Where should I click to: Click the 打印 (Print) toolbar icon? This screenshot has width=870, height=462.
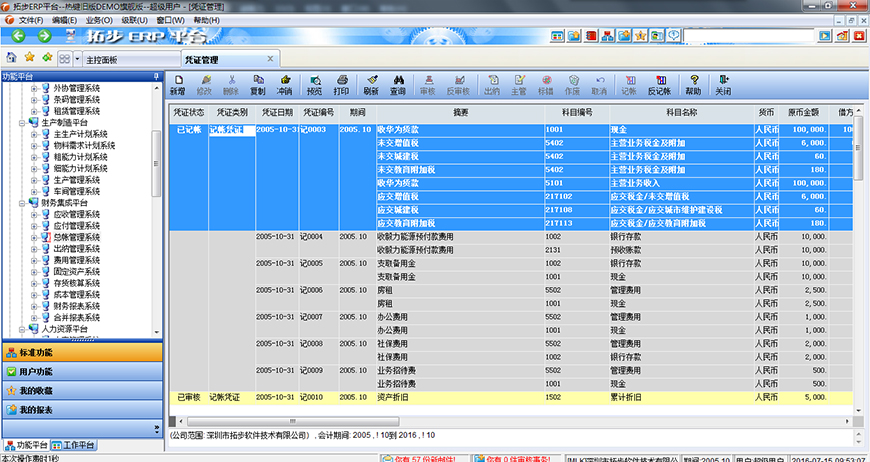point(341,84)
